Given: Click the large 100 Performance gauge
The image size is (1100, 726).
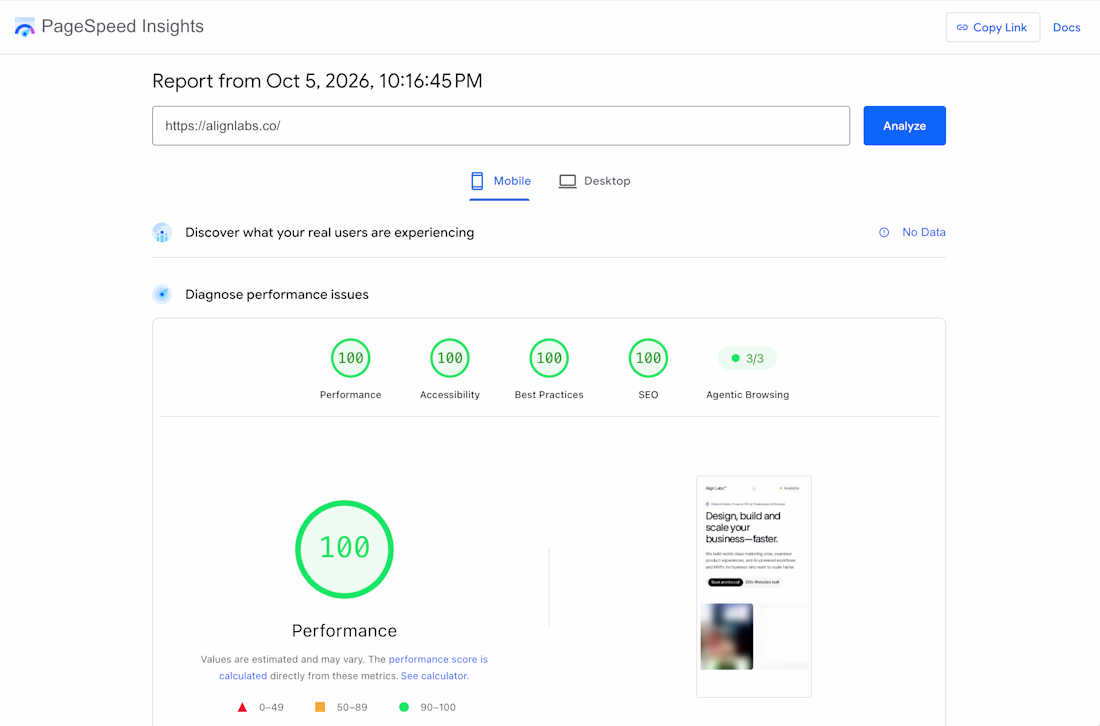Looking at the screenshot, I should [x=344, y=549].
